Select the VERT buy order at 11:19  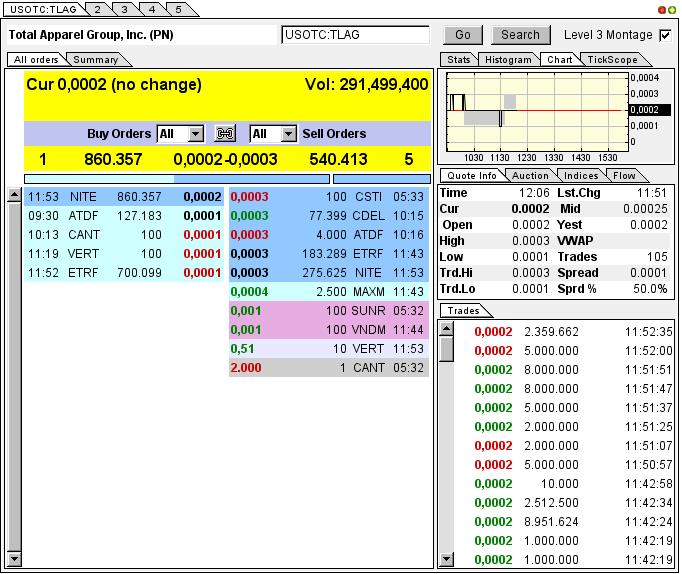tap(124, 254)
